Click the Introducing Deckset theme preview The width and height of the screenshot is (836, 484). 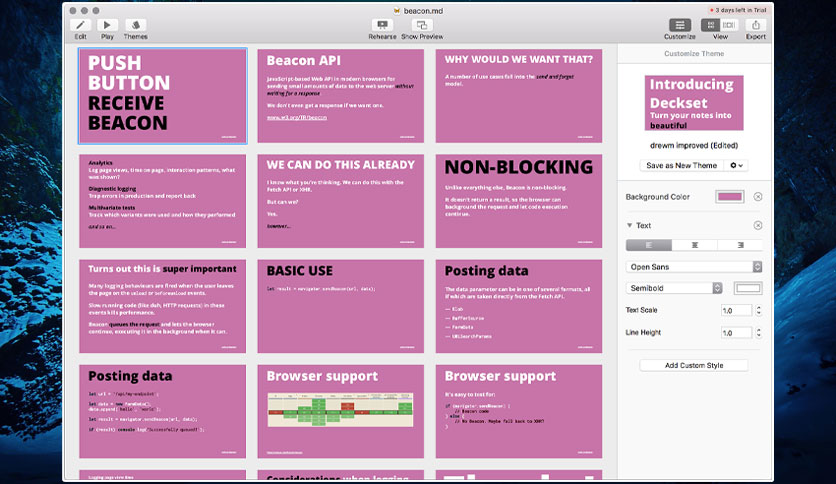click(694, 103)
